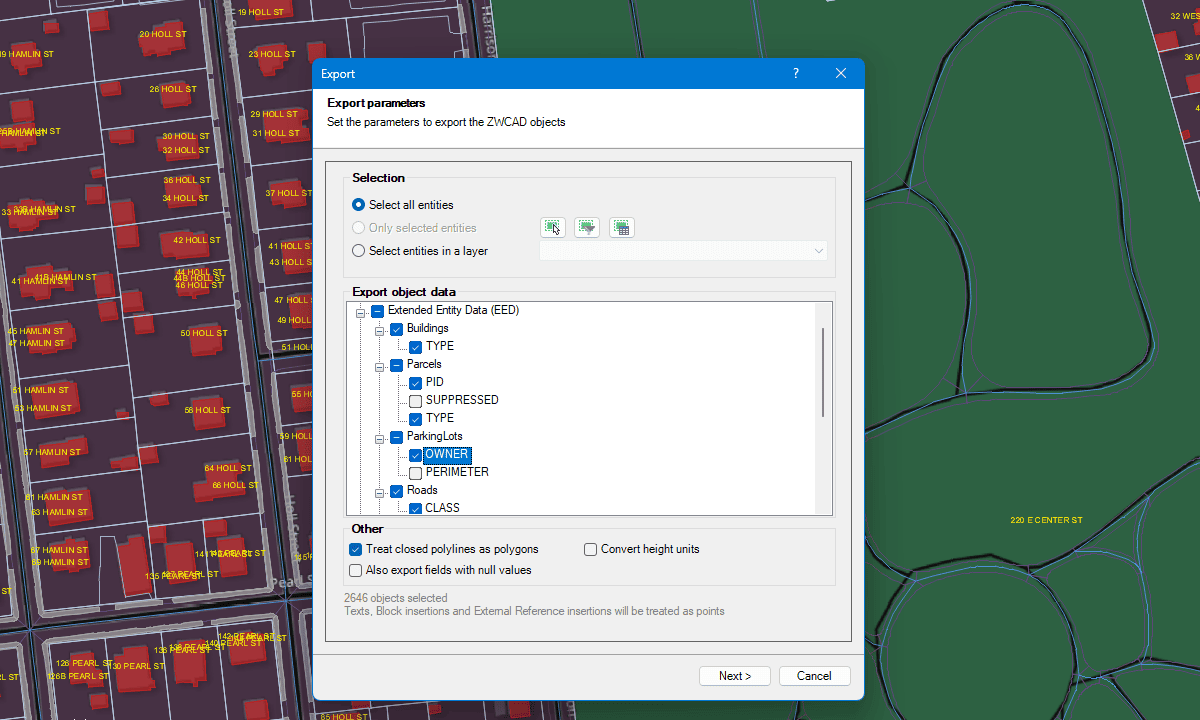Collapse the Parcels tree node
The height and width of the screenshot is (720, 1200).
(x=380, y=365)
